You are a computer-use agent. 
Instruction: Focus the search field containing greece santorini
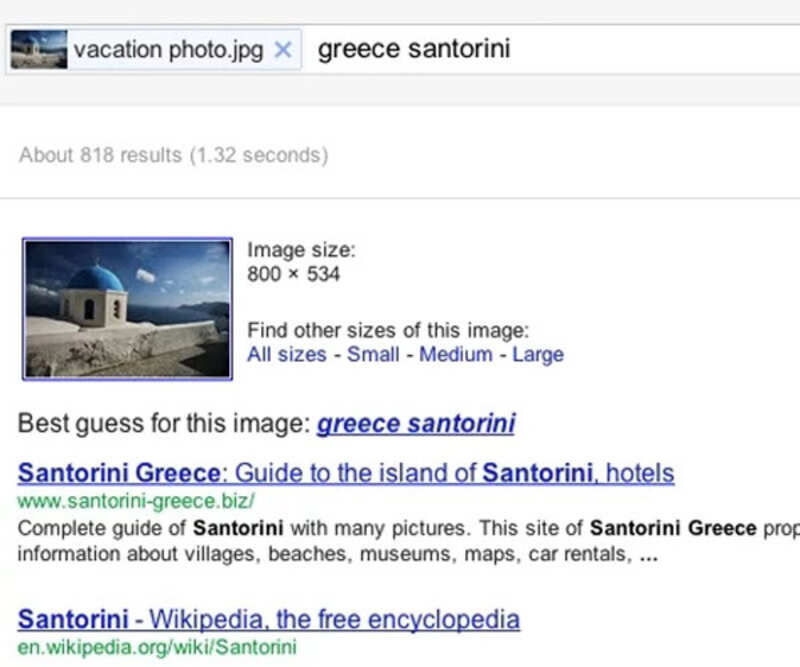550,49
